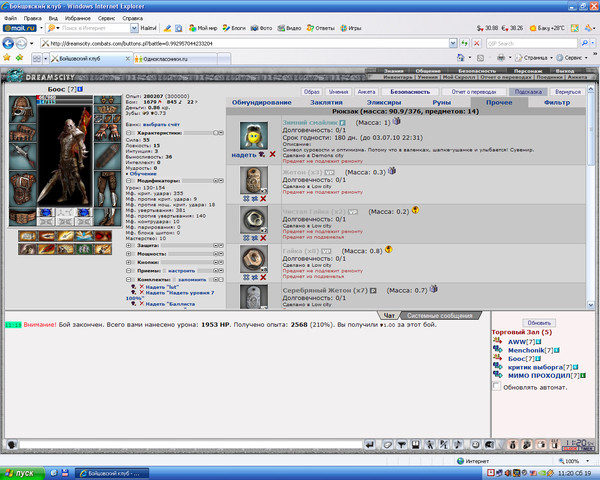Click the circular icon left of chat input
Viewport: 600px width, 480px height.
click(11, 445)
